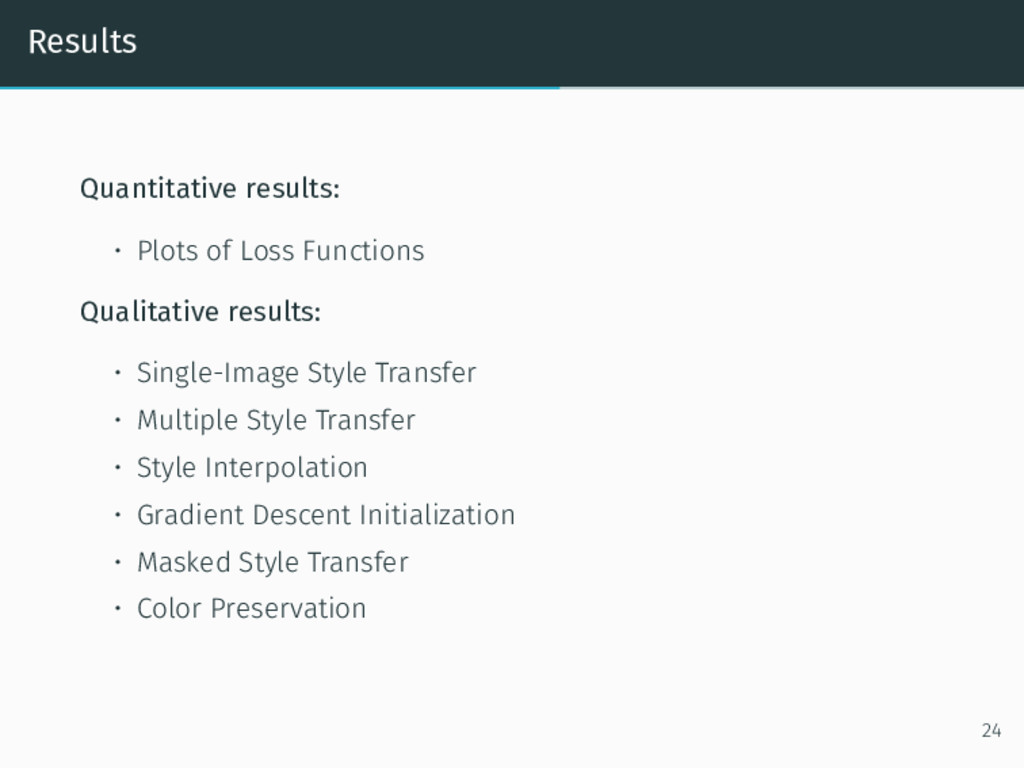Click bullet dot before "Color Preservation"
The height and width of the screenshot is (768, 1024).
point(118,609)
